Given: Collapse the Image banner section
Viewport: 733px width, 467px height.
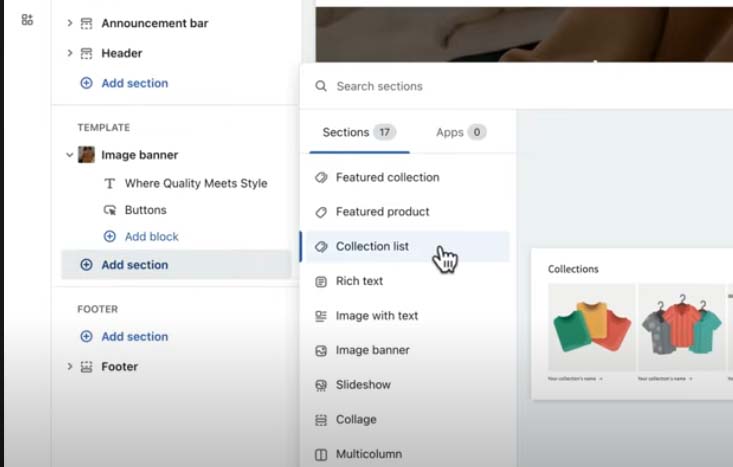Looking at the screenshot, I should tap(70, 155).
